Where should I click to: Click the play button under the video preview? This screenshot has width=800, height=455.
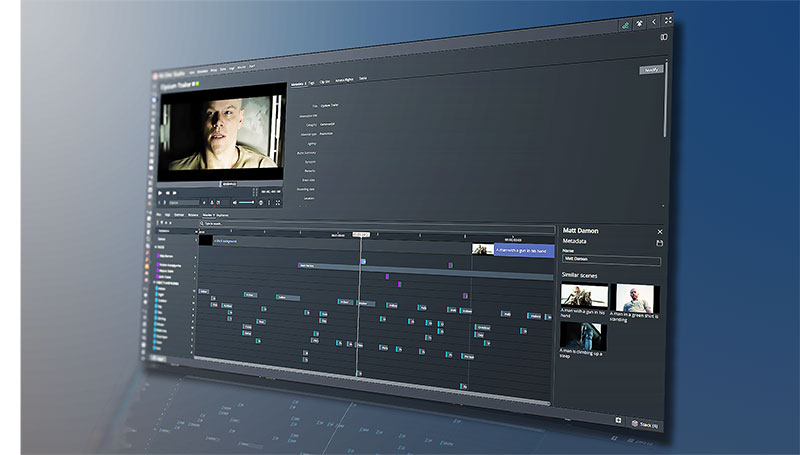tap(162, 192)
